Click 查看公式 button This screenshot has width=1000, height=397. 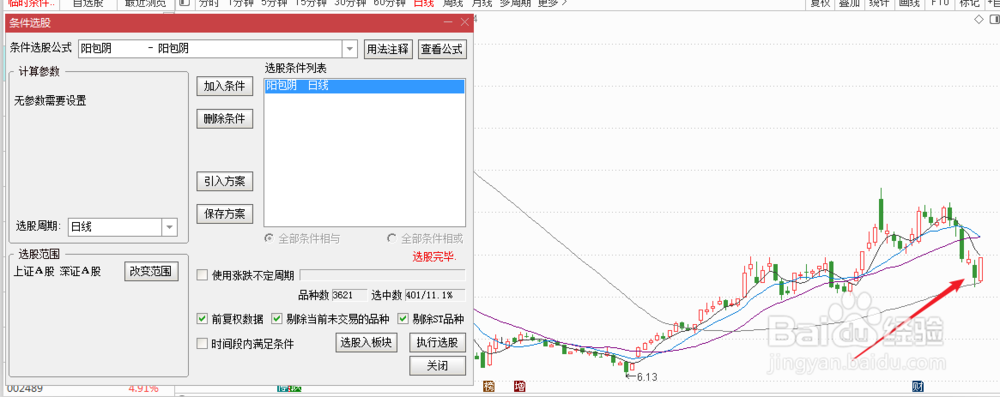pyautogui.click(x=443, y=49)
